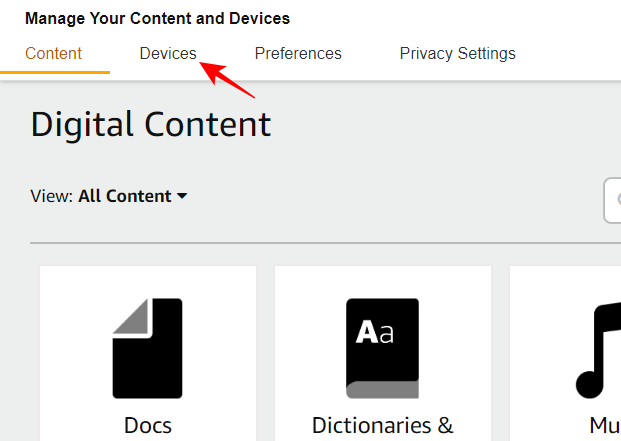
Task: Click the Dictionaries & category label
Action: (382, 425)
